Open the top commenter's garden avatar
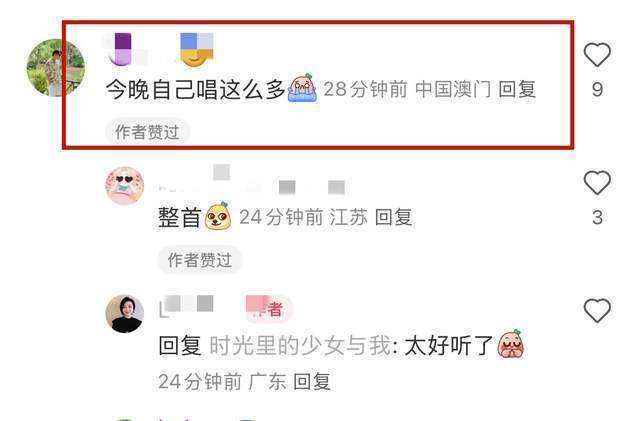This screenshot has height=421, width=640. click(56, 67)
